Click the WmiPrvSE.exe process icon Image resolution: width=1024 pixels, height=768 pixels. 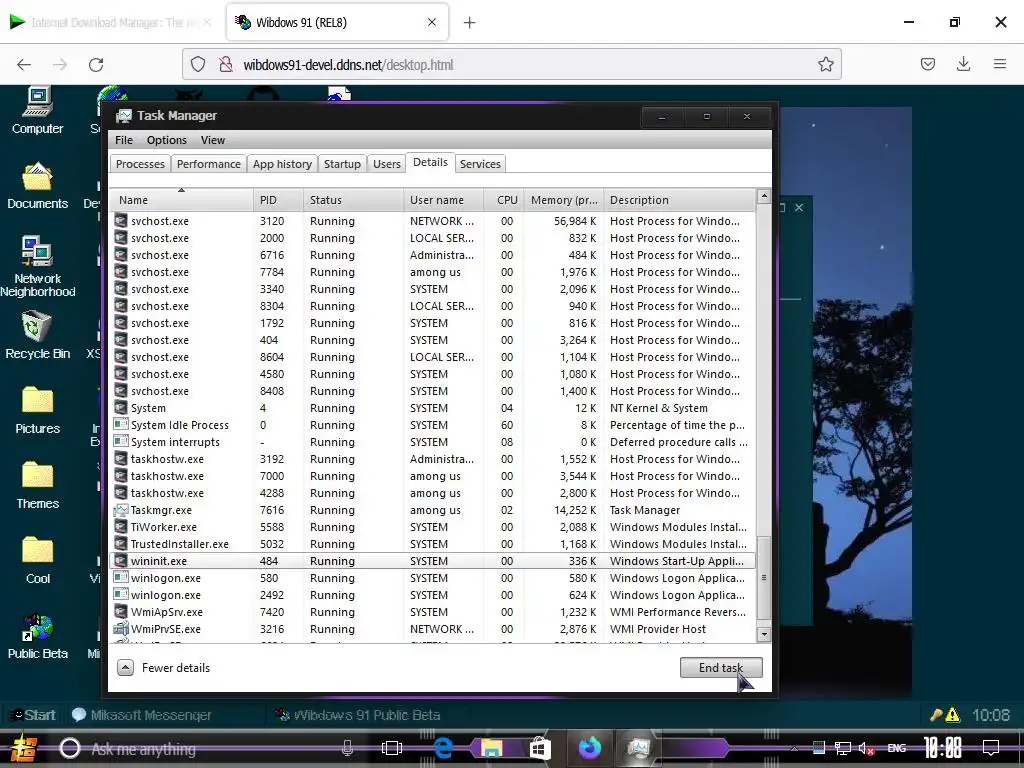coord(120,629)
